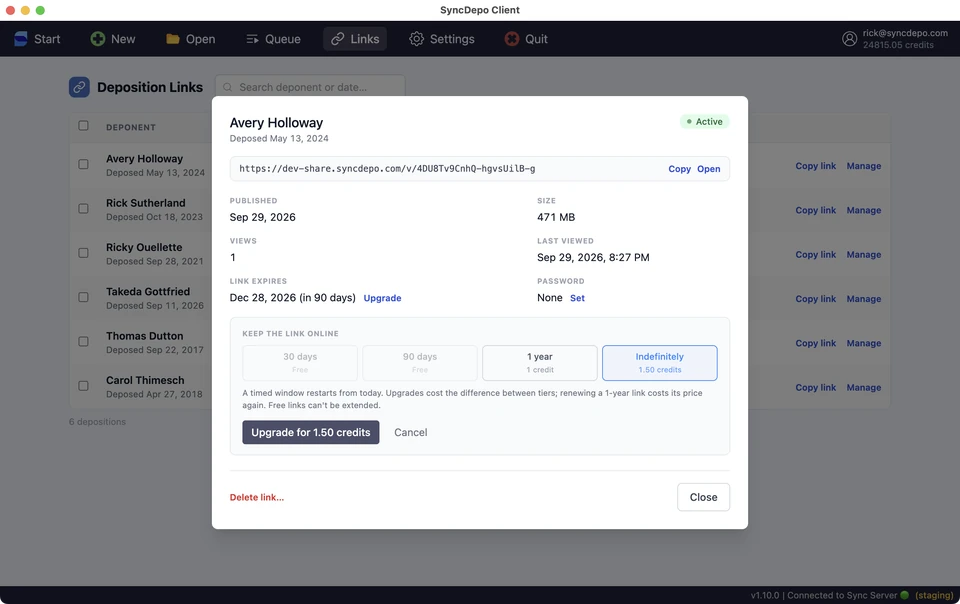Viewport: 960px width, 604px height.
Task: Click the v1.10.0 version status text
Action: click(x=765, y=595)
